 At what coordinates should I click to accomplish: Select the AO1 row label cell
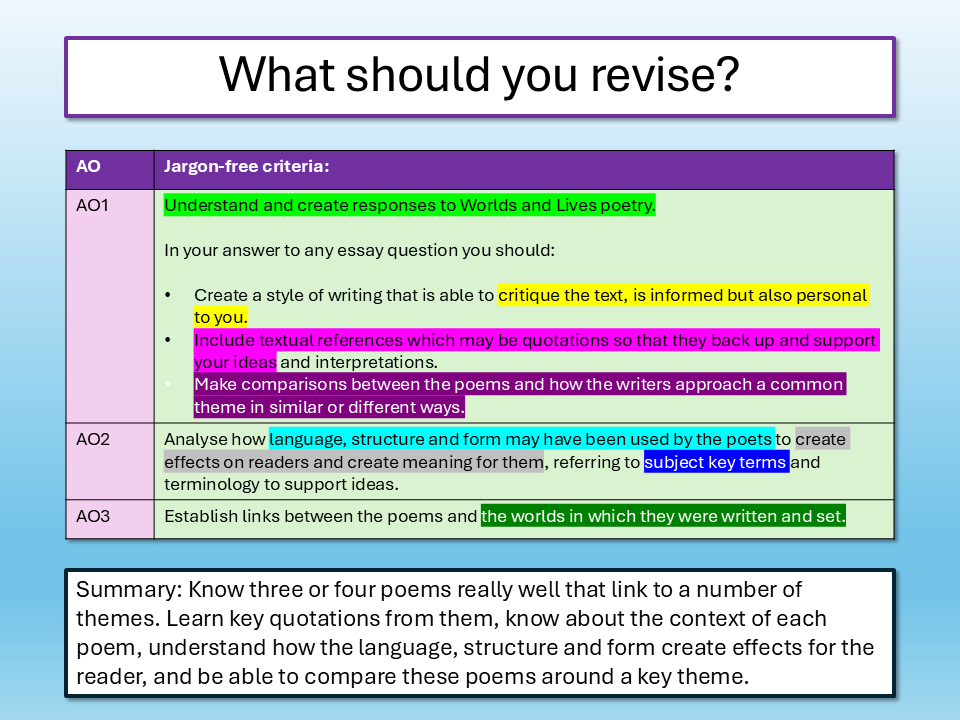(x=92, y=206)
